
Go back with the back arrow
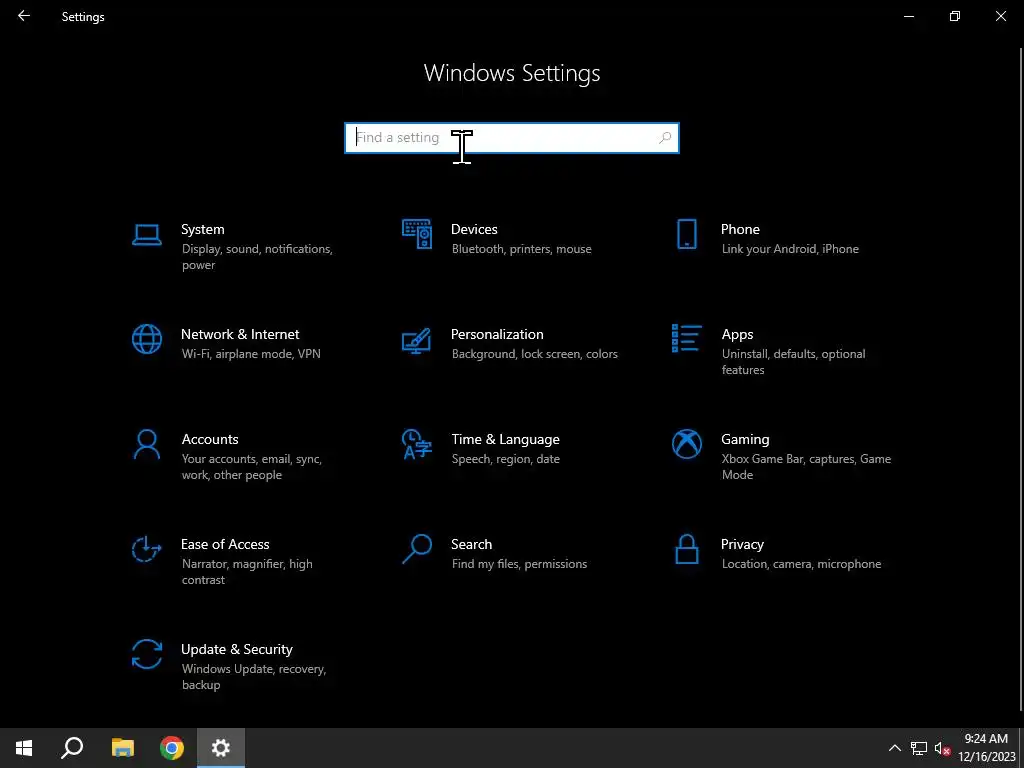click(x=24, y=16)
